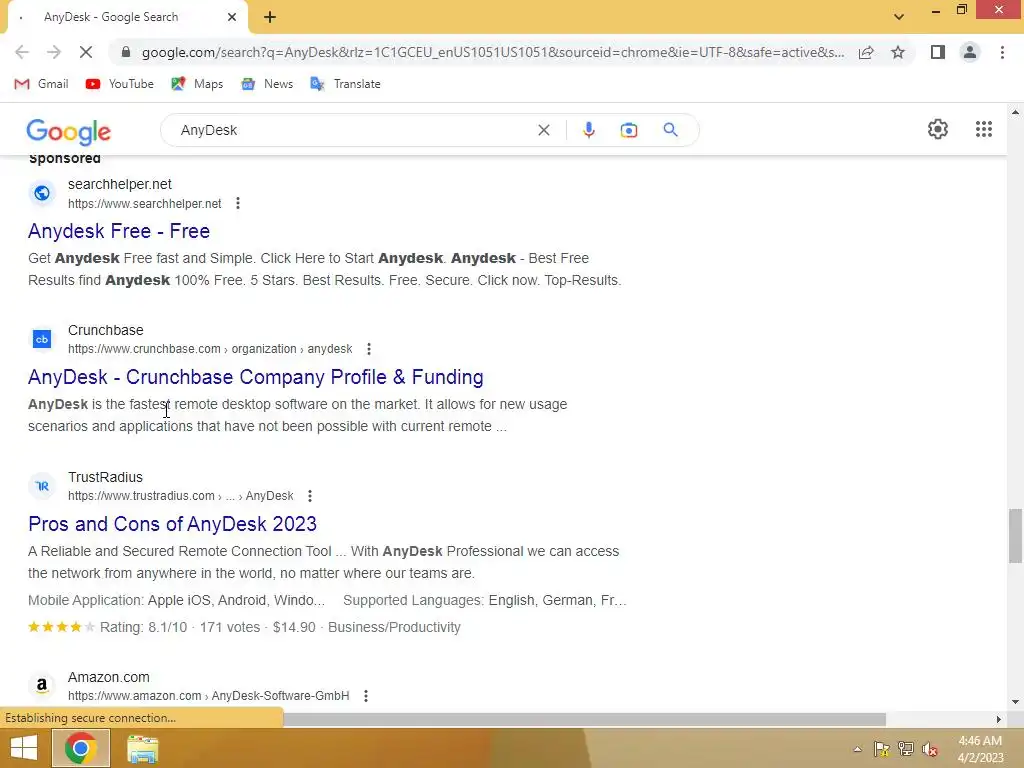Click the Amazon favicon
The width and height of the screenshot is (1024, 768).
(x=42, y=685)
